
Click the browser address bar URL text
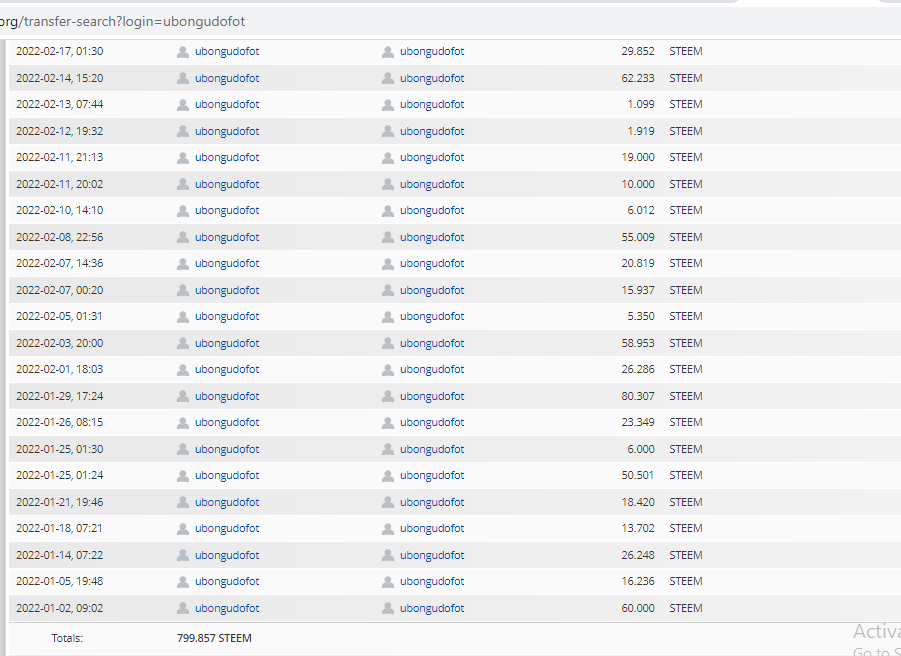tap(122, 21)
